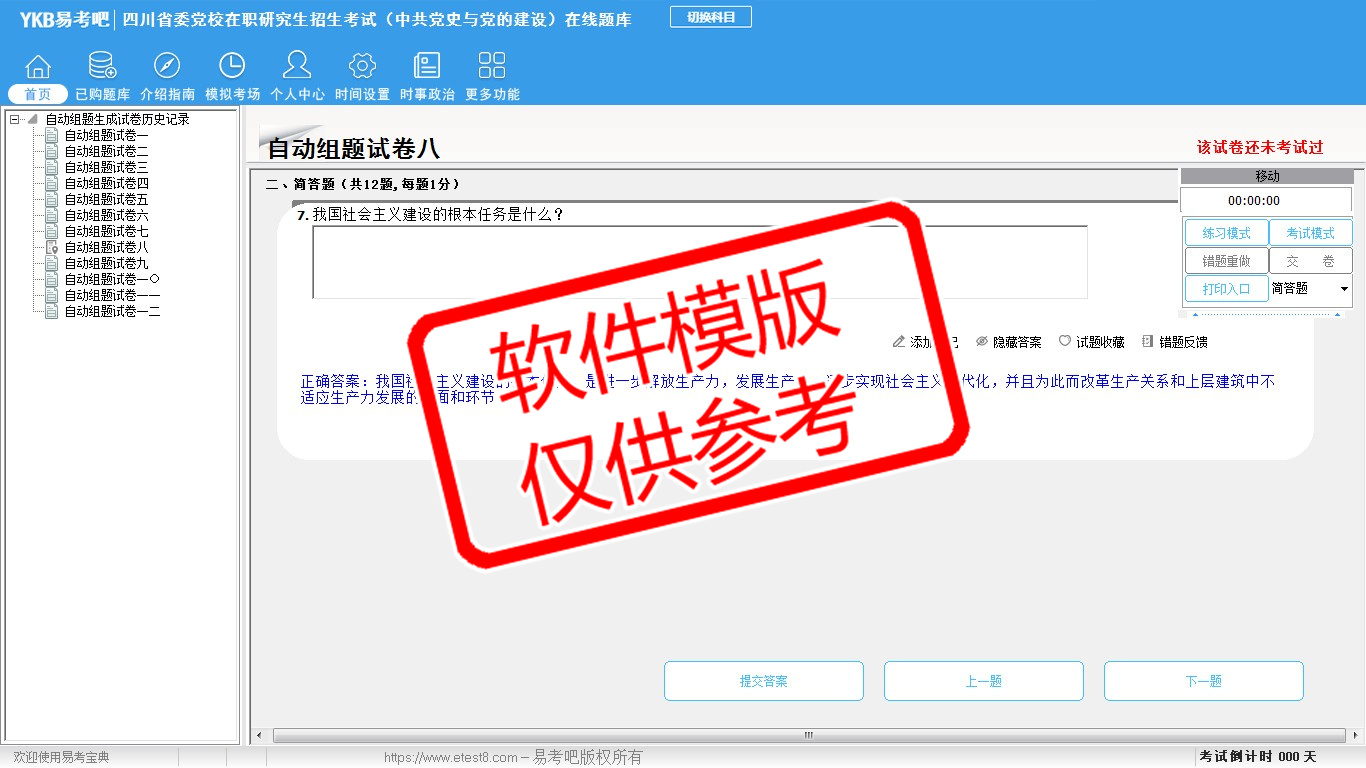Go to the next question 下一题
Screen dimensions: 1366x768
pos(1203,681)
